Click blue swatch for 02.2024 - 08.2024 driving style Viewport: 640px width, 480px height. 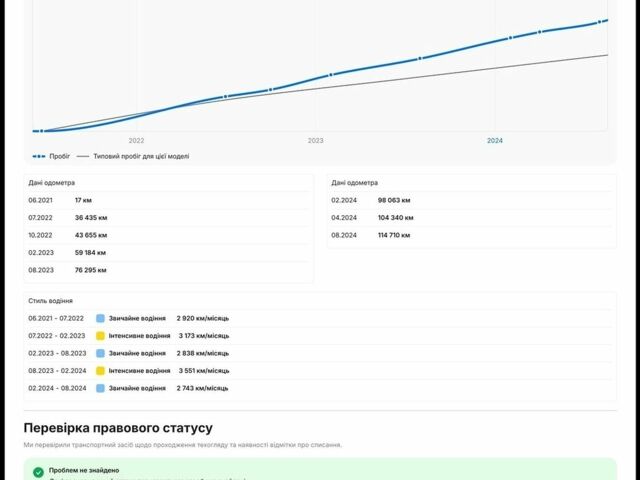100,389
